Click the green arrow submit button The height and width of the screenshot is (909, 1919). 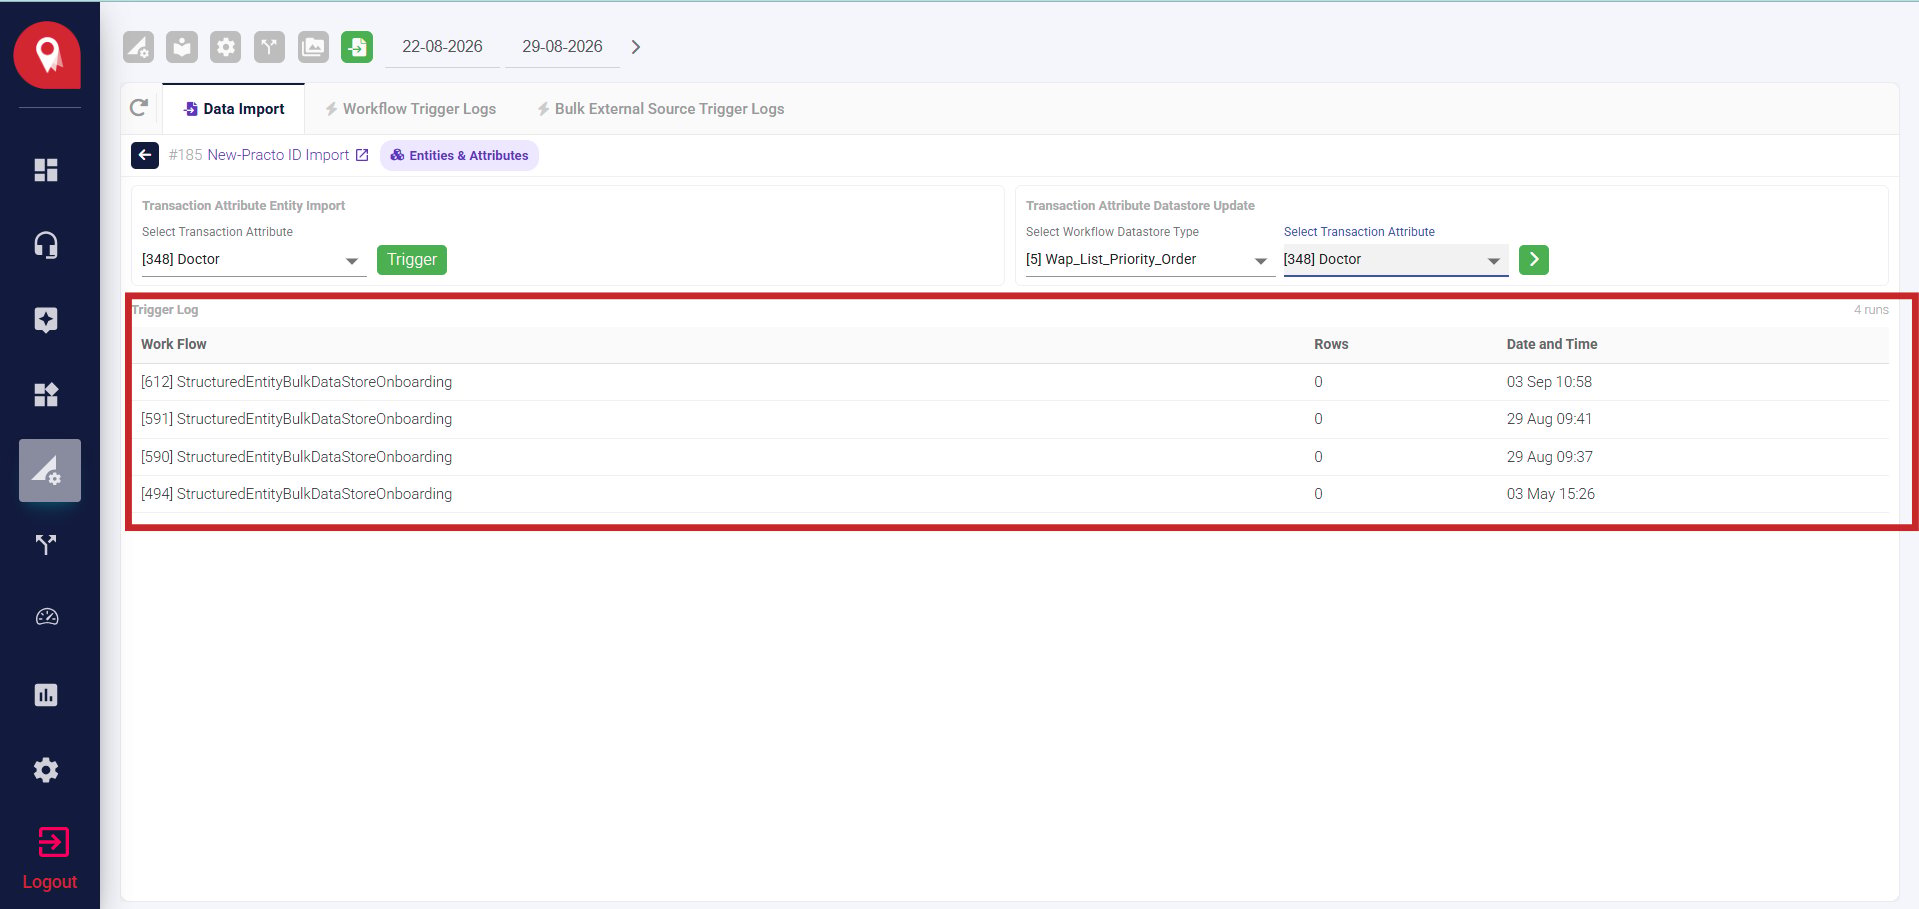click(1533, 260)
